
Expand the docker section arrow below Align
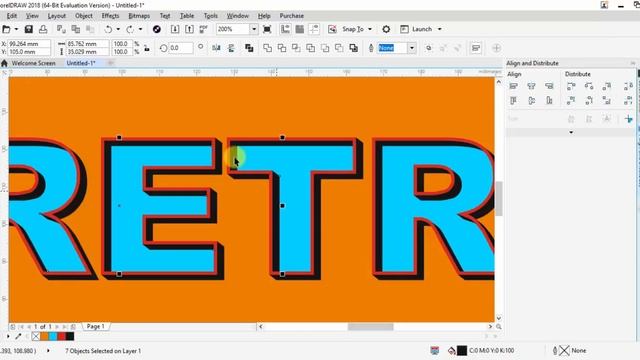click(x=571, y=132)
